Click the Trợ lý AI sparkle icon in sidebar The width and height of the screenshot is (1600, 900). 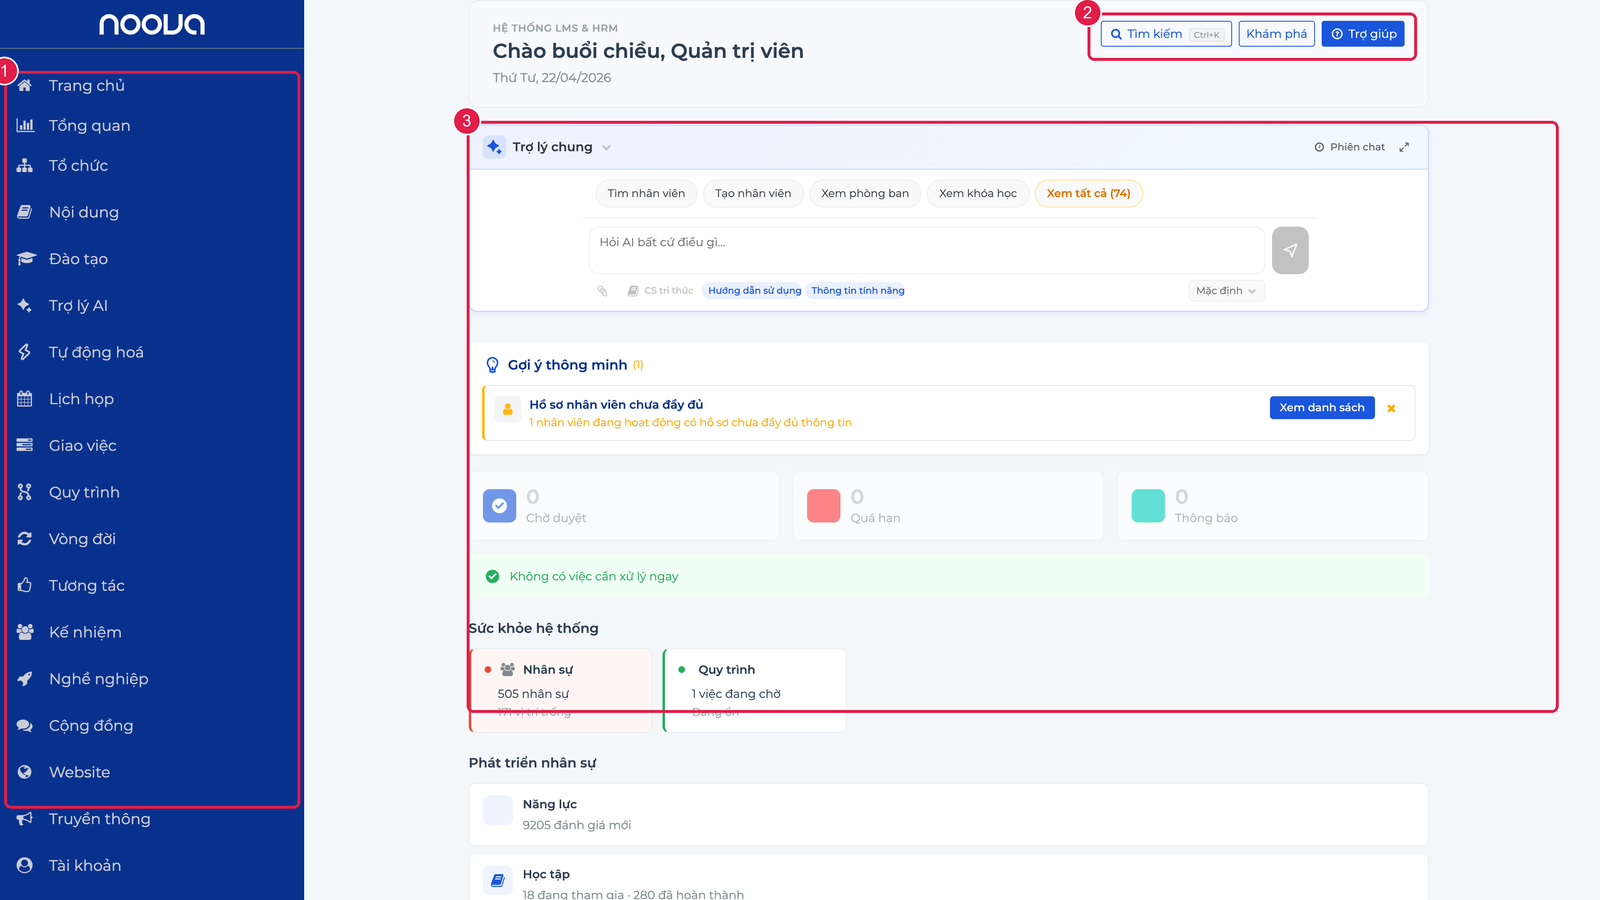tap(25, 305)
